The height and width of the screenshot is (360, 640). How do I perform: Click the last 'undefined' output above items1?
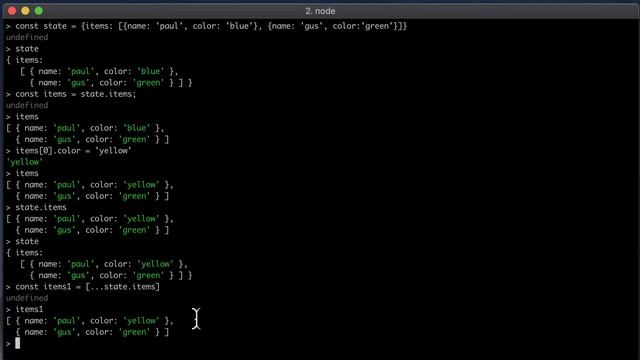coord(27,298)
